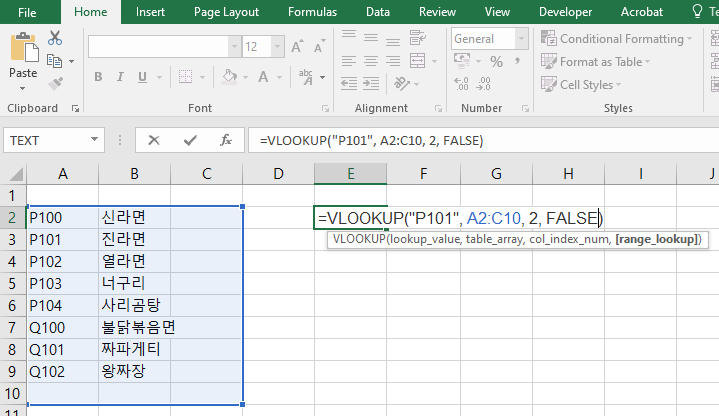Viewport: 719px width, 416px height.
Task: Click the Format Painter brush icon
Action: pyautogui.click(x=55, y=84)
